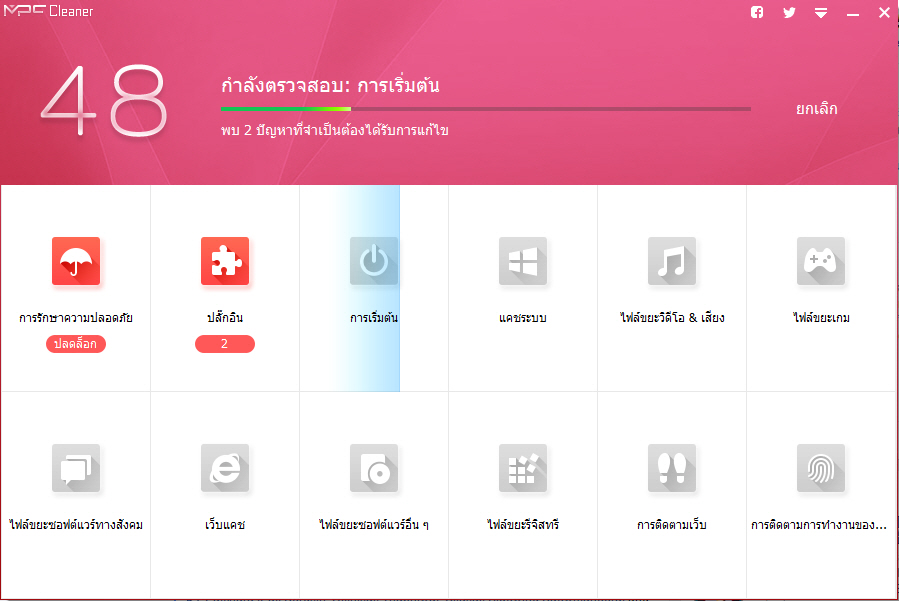Click the scan progress bar

coord(485,109)
